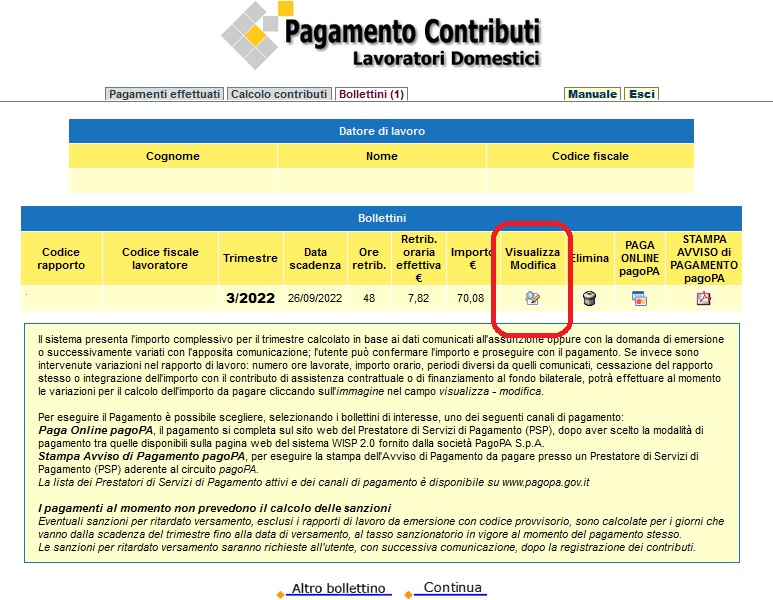Screen dimensions: 773x600
Task: Click the 26/09/2022 due date cell
Action: (315, 298)
